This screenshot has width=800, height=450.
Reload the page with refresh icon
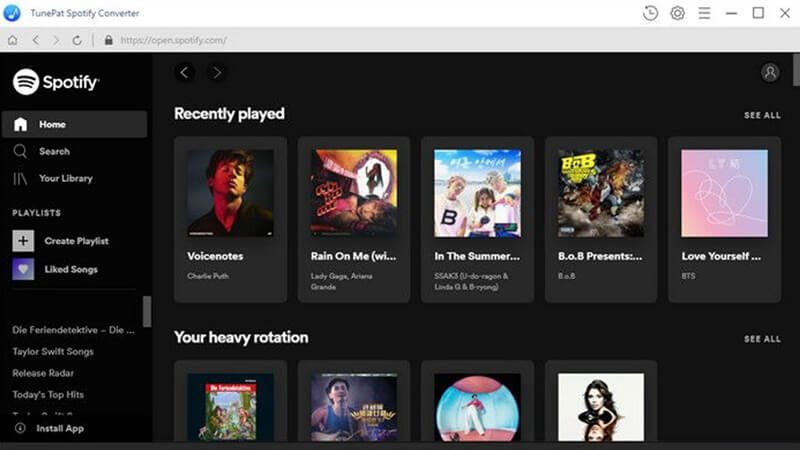click(77, 40)
